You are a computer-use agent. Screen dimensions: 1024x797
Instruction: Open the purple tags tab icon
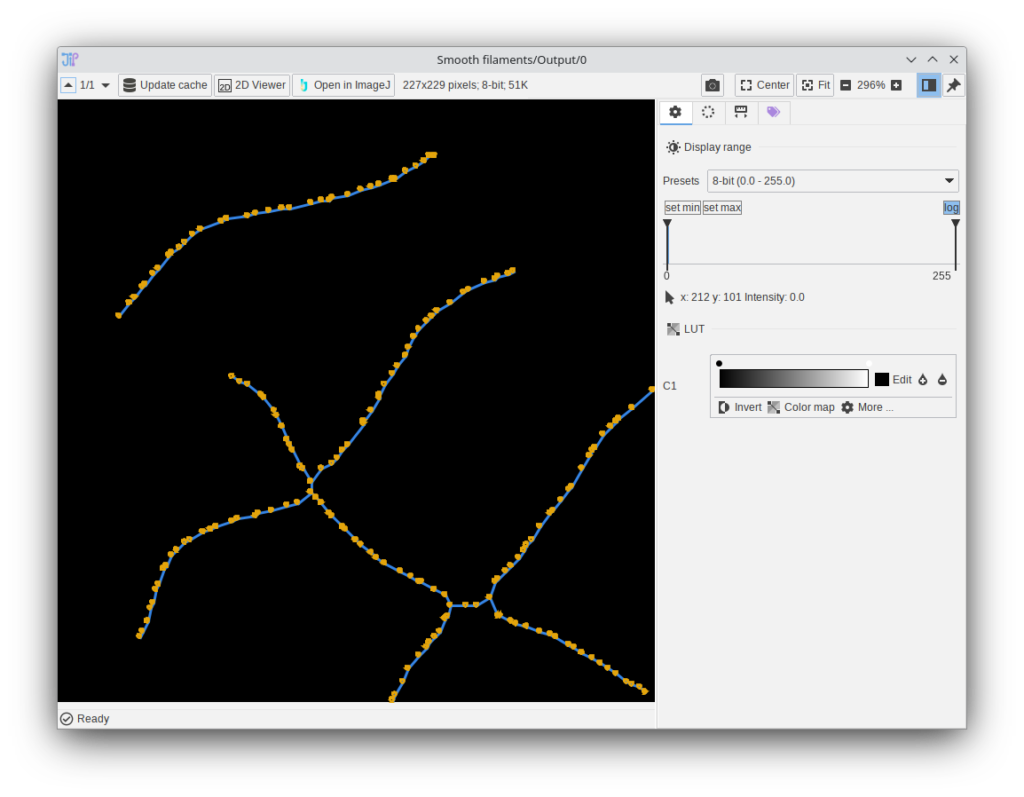tap(773, 112)
